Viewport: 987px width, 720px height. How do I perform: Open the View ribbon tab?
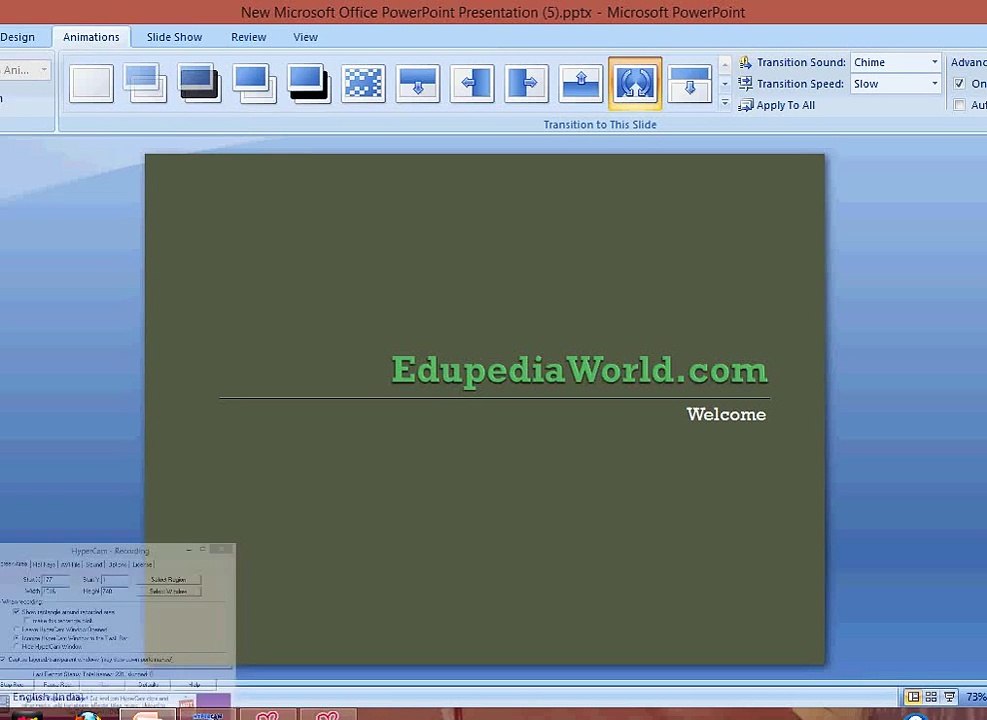pos(305,37)
